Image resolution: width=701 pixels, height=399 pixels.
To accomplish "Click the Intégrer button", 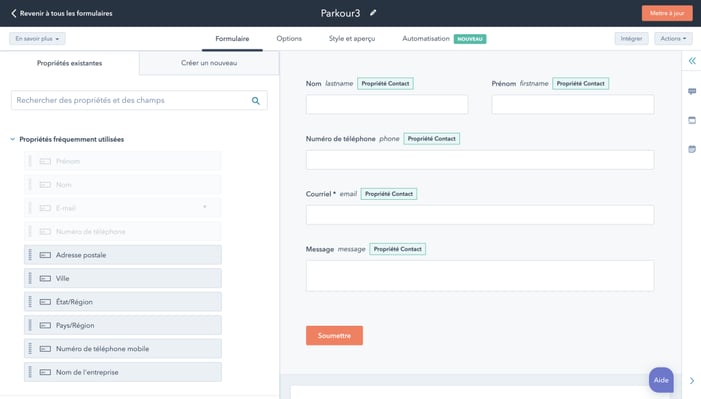I will tap(631, 38).
